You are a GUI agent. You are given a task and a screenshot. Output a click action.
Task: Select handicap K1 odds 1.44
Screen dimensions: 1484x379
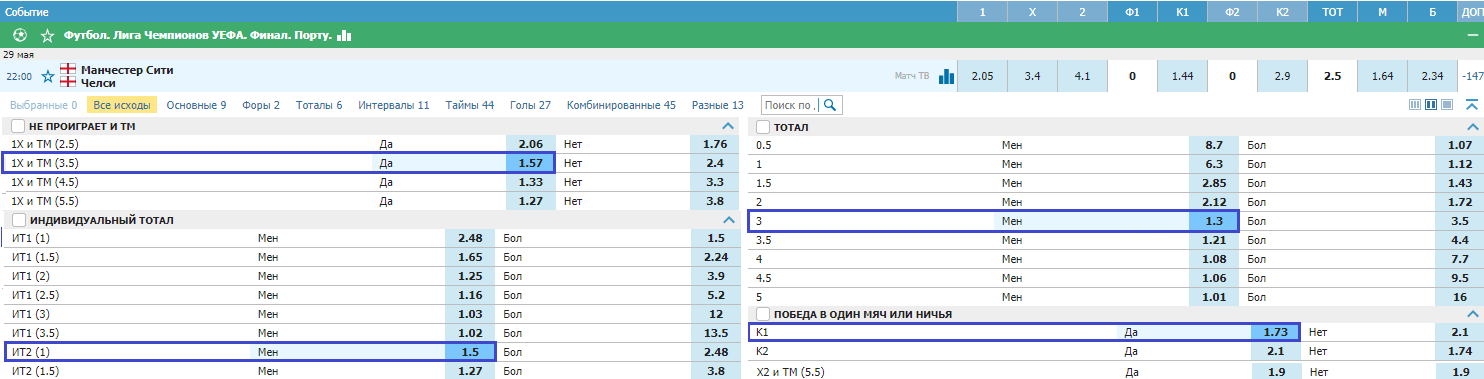[x=1182, y=76]
